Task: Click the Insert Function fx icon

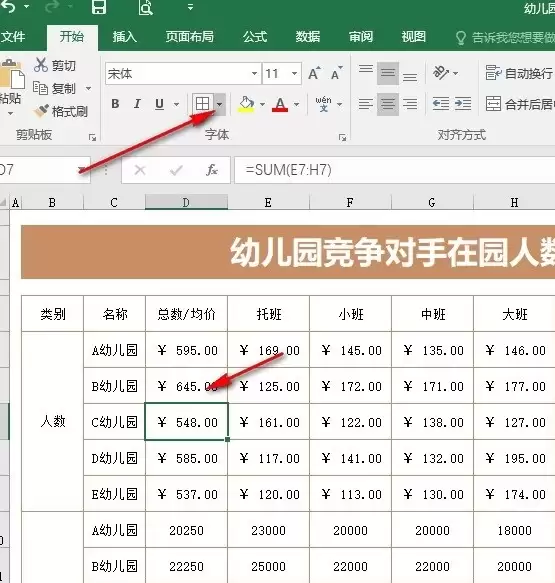Action: 212,170
